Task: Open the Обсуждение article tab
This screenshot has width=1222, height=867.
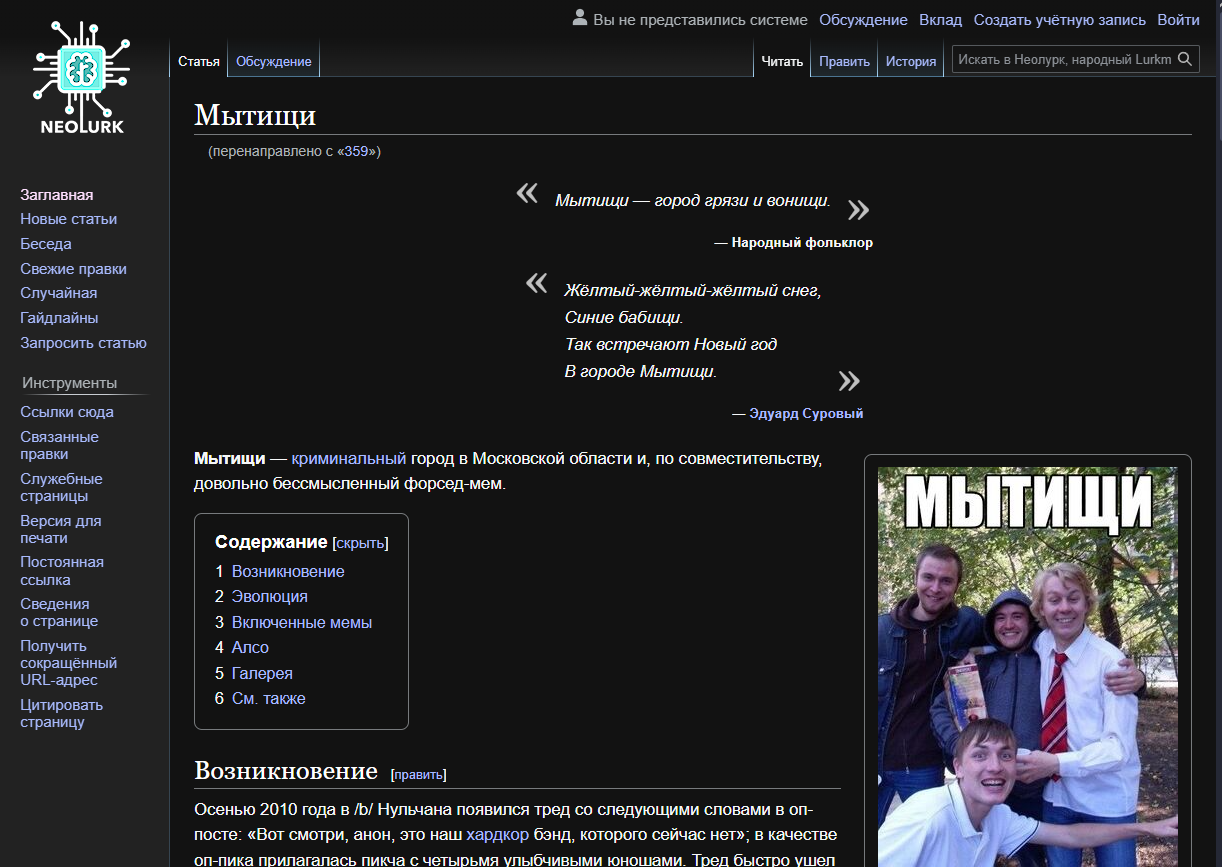Action: pyautogui.click(x=273, y=61)
